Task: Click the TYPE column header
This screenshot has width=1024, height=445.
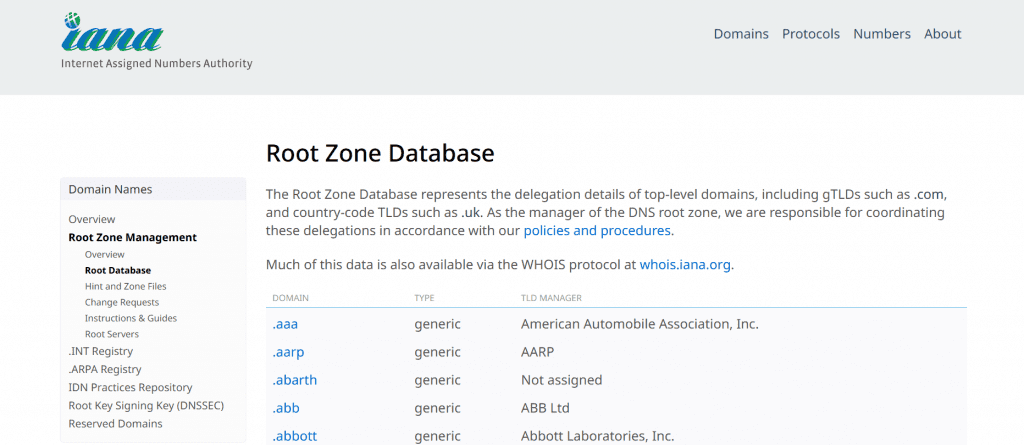Action: point(424,298)
